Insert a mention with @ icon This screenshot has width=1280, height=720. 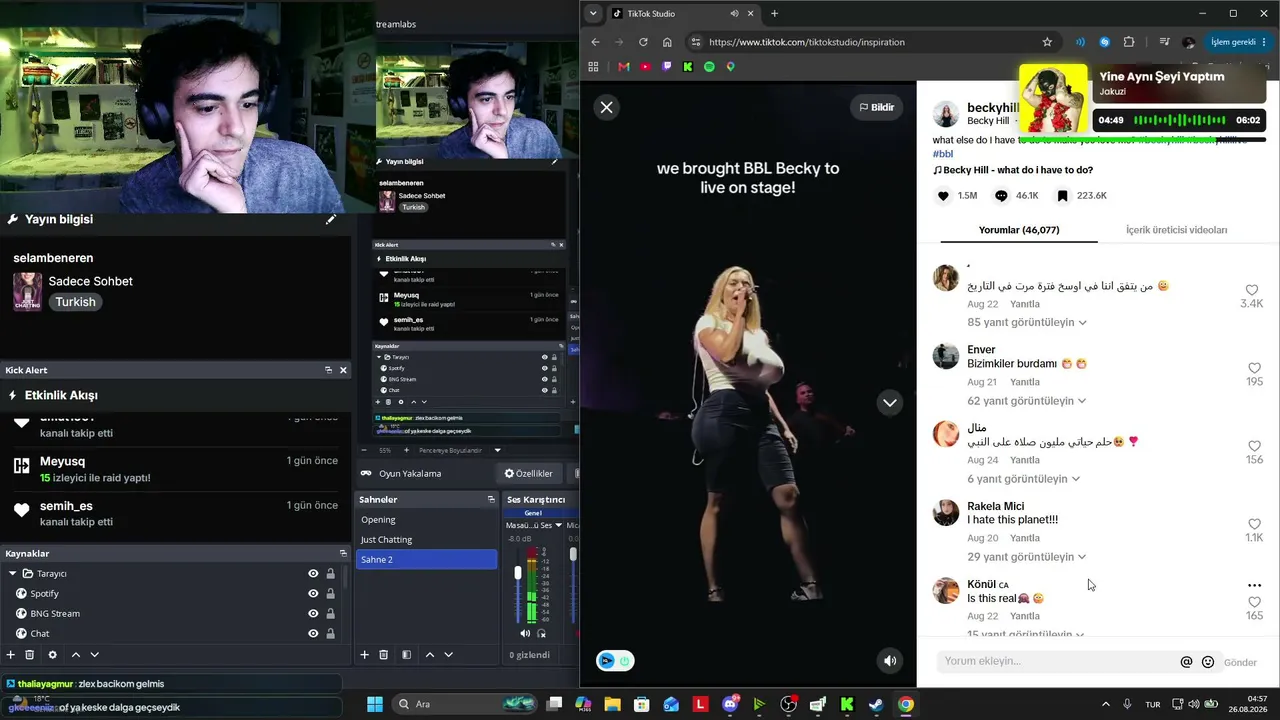1187,662
